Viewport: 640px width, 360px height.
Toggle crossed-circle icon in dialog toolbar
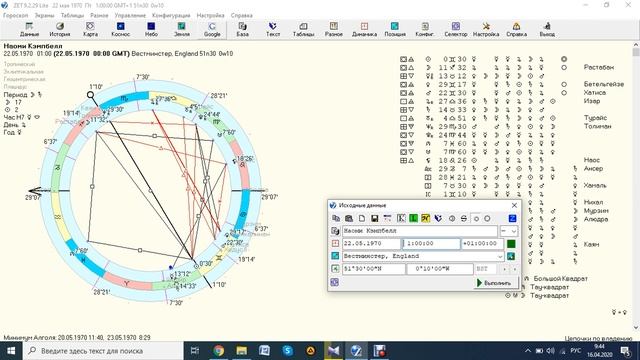pos(464,218)
